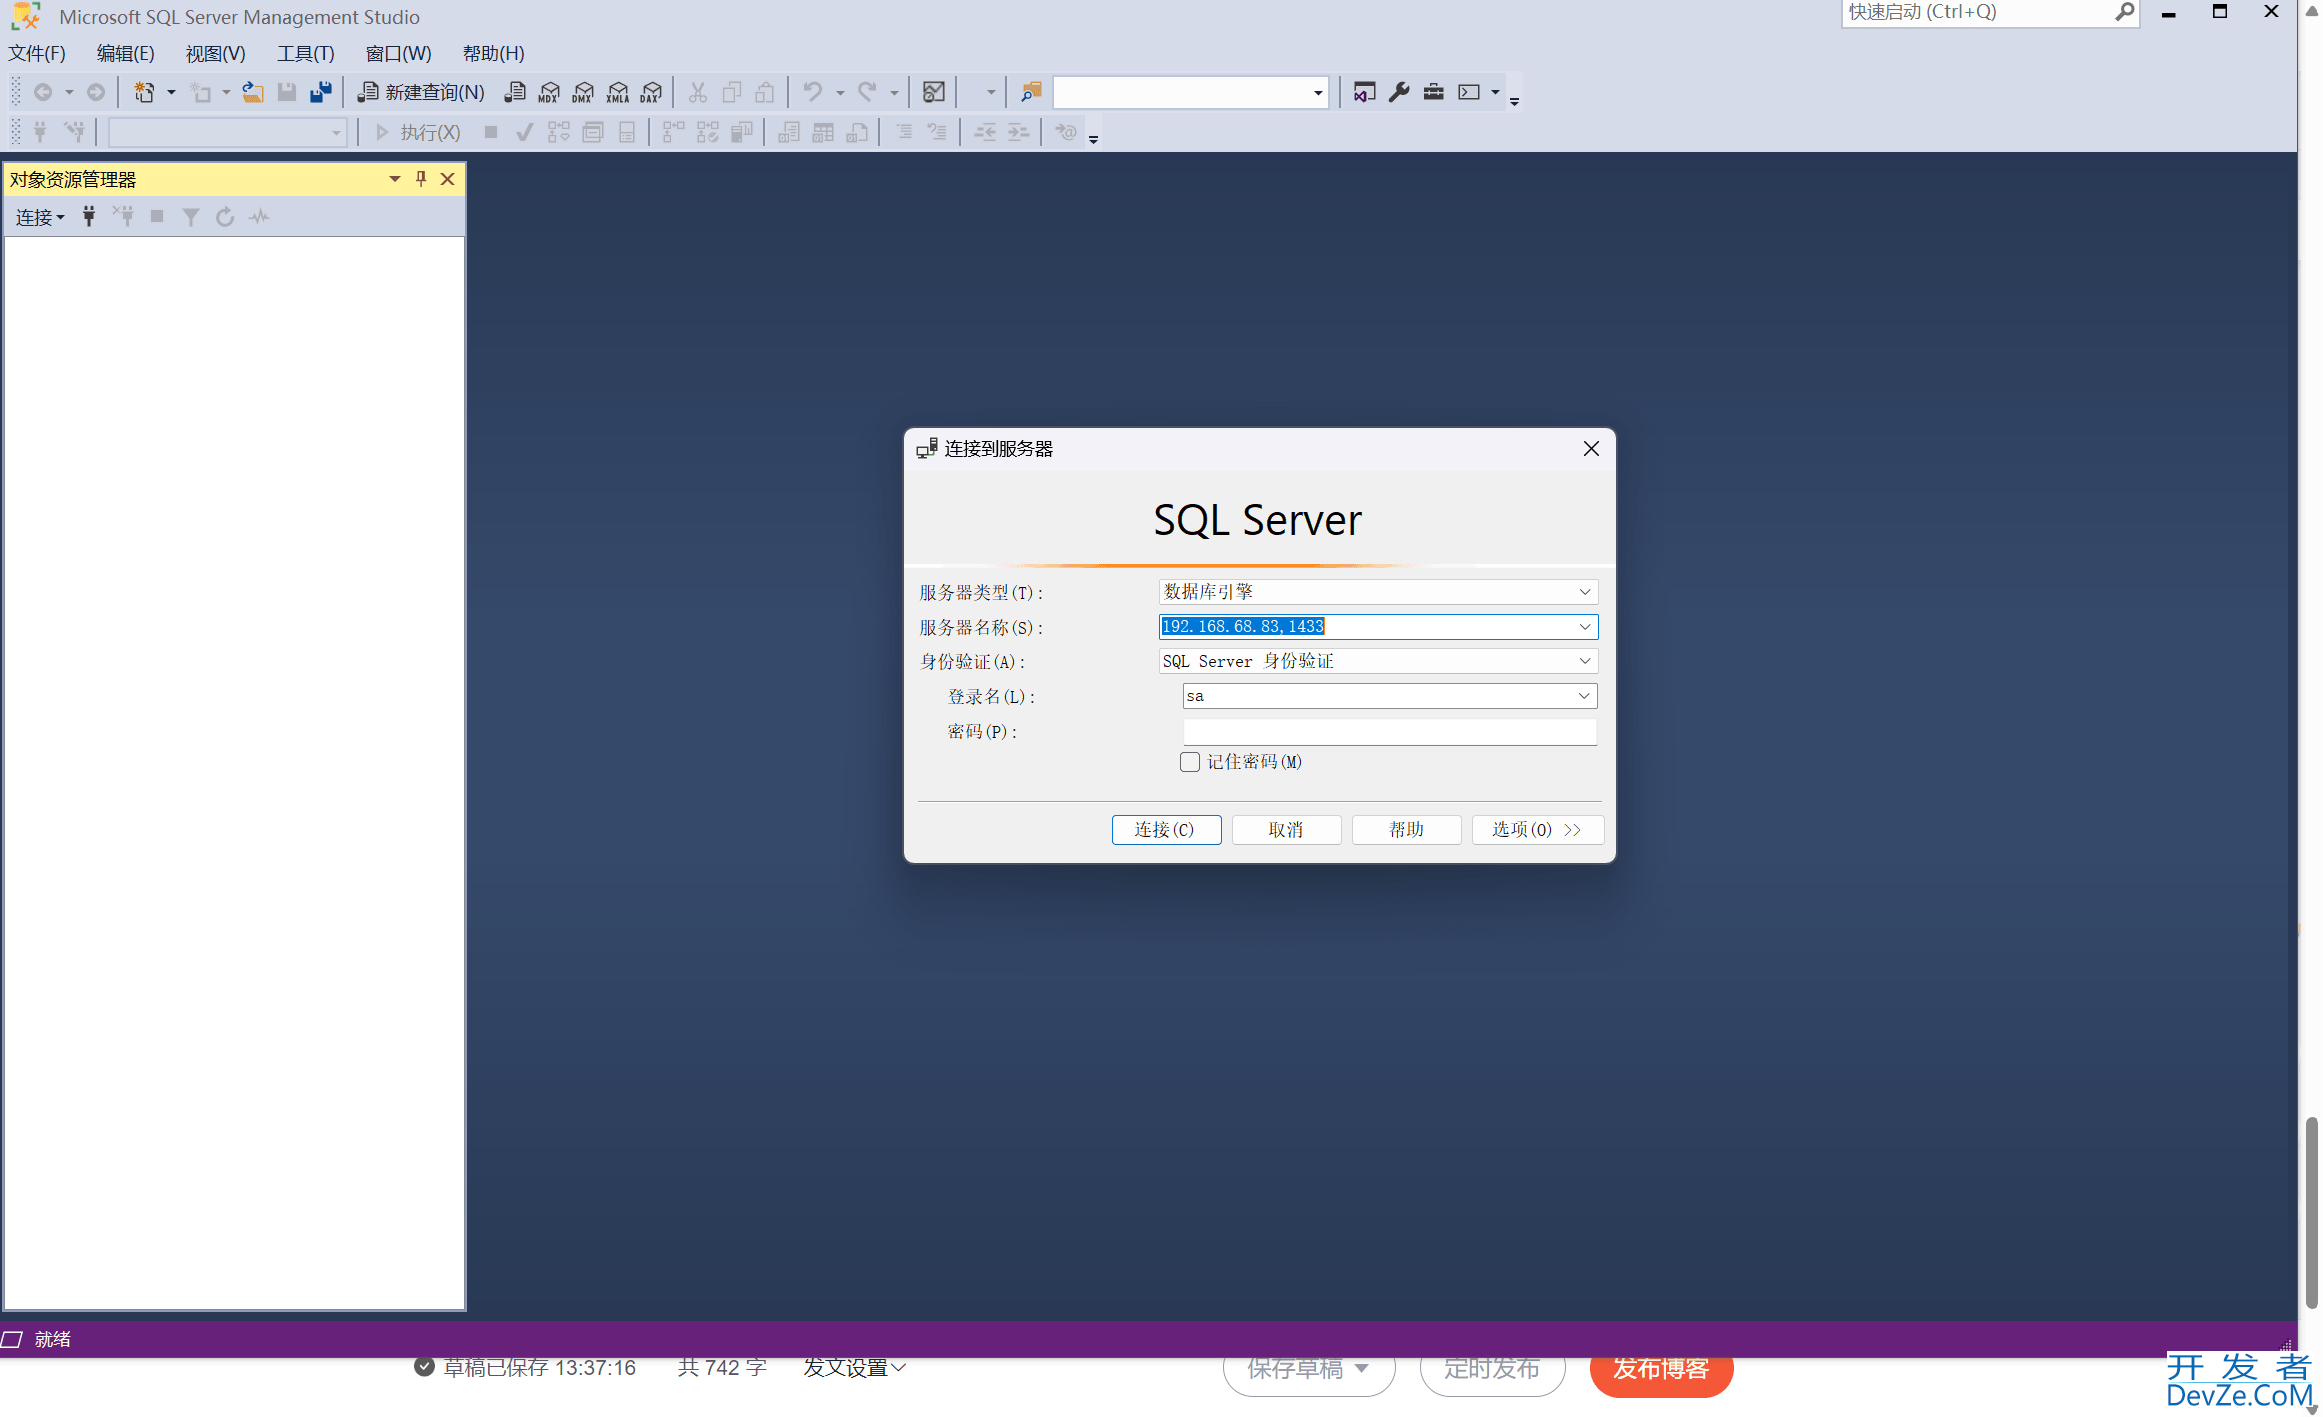The width and height of the screenshot is (2323, 1417).
Task: Click the Connect Object Explorer plug icon
Action: 89,216
